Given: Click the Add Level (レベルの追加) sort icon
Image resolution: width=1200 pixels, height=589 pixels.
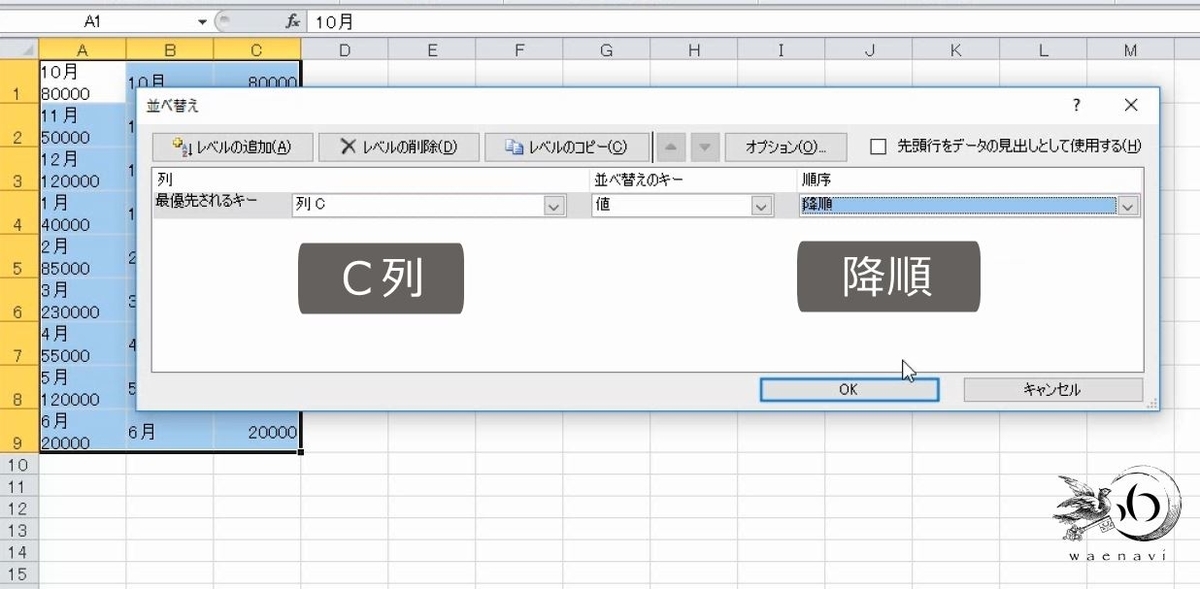Looking at the screenshot, I should pyautogui.click(x=182, y=146).
